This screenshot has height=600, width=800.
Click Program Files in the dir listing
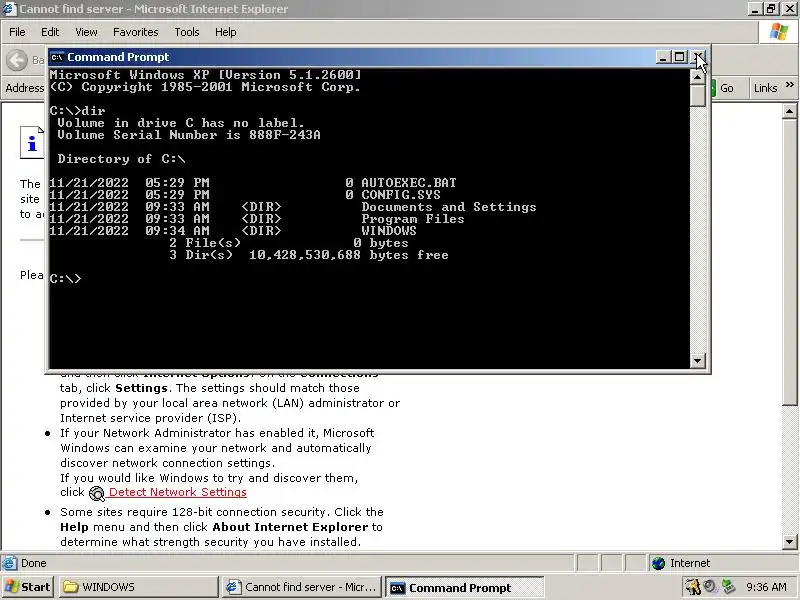click(413, 219)
